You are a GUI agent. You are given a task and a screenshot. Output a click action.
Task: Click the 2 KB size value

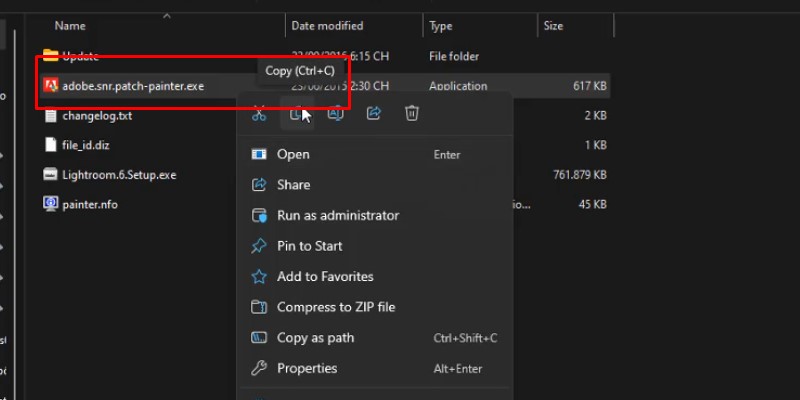click(x=596, y=116)
